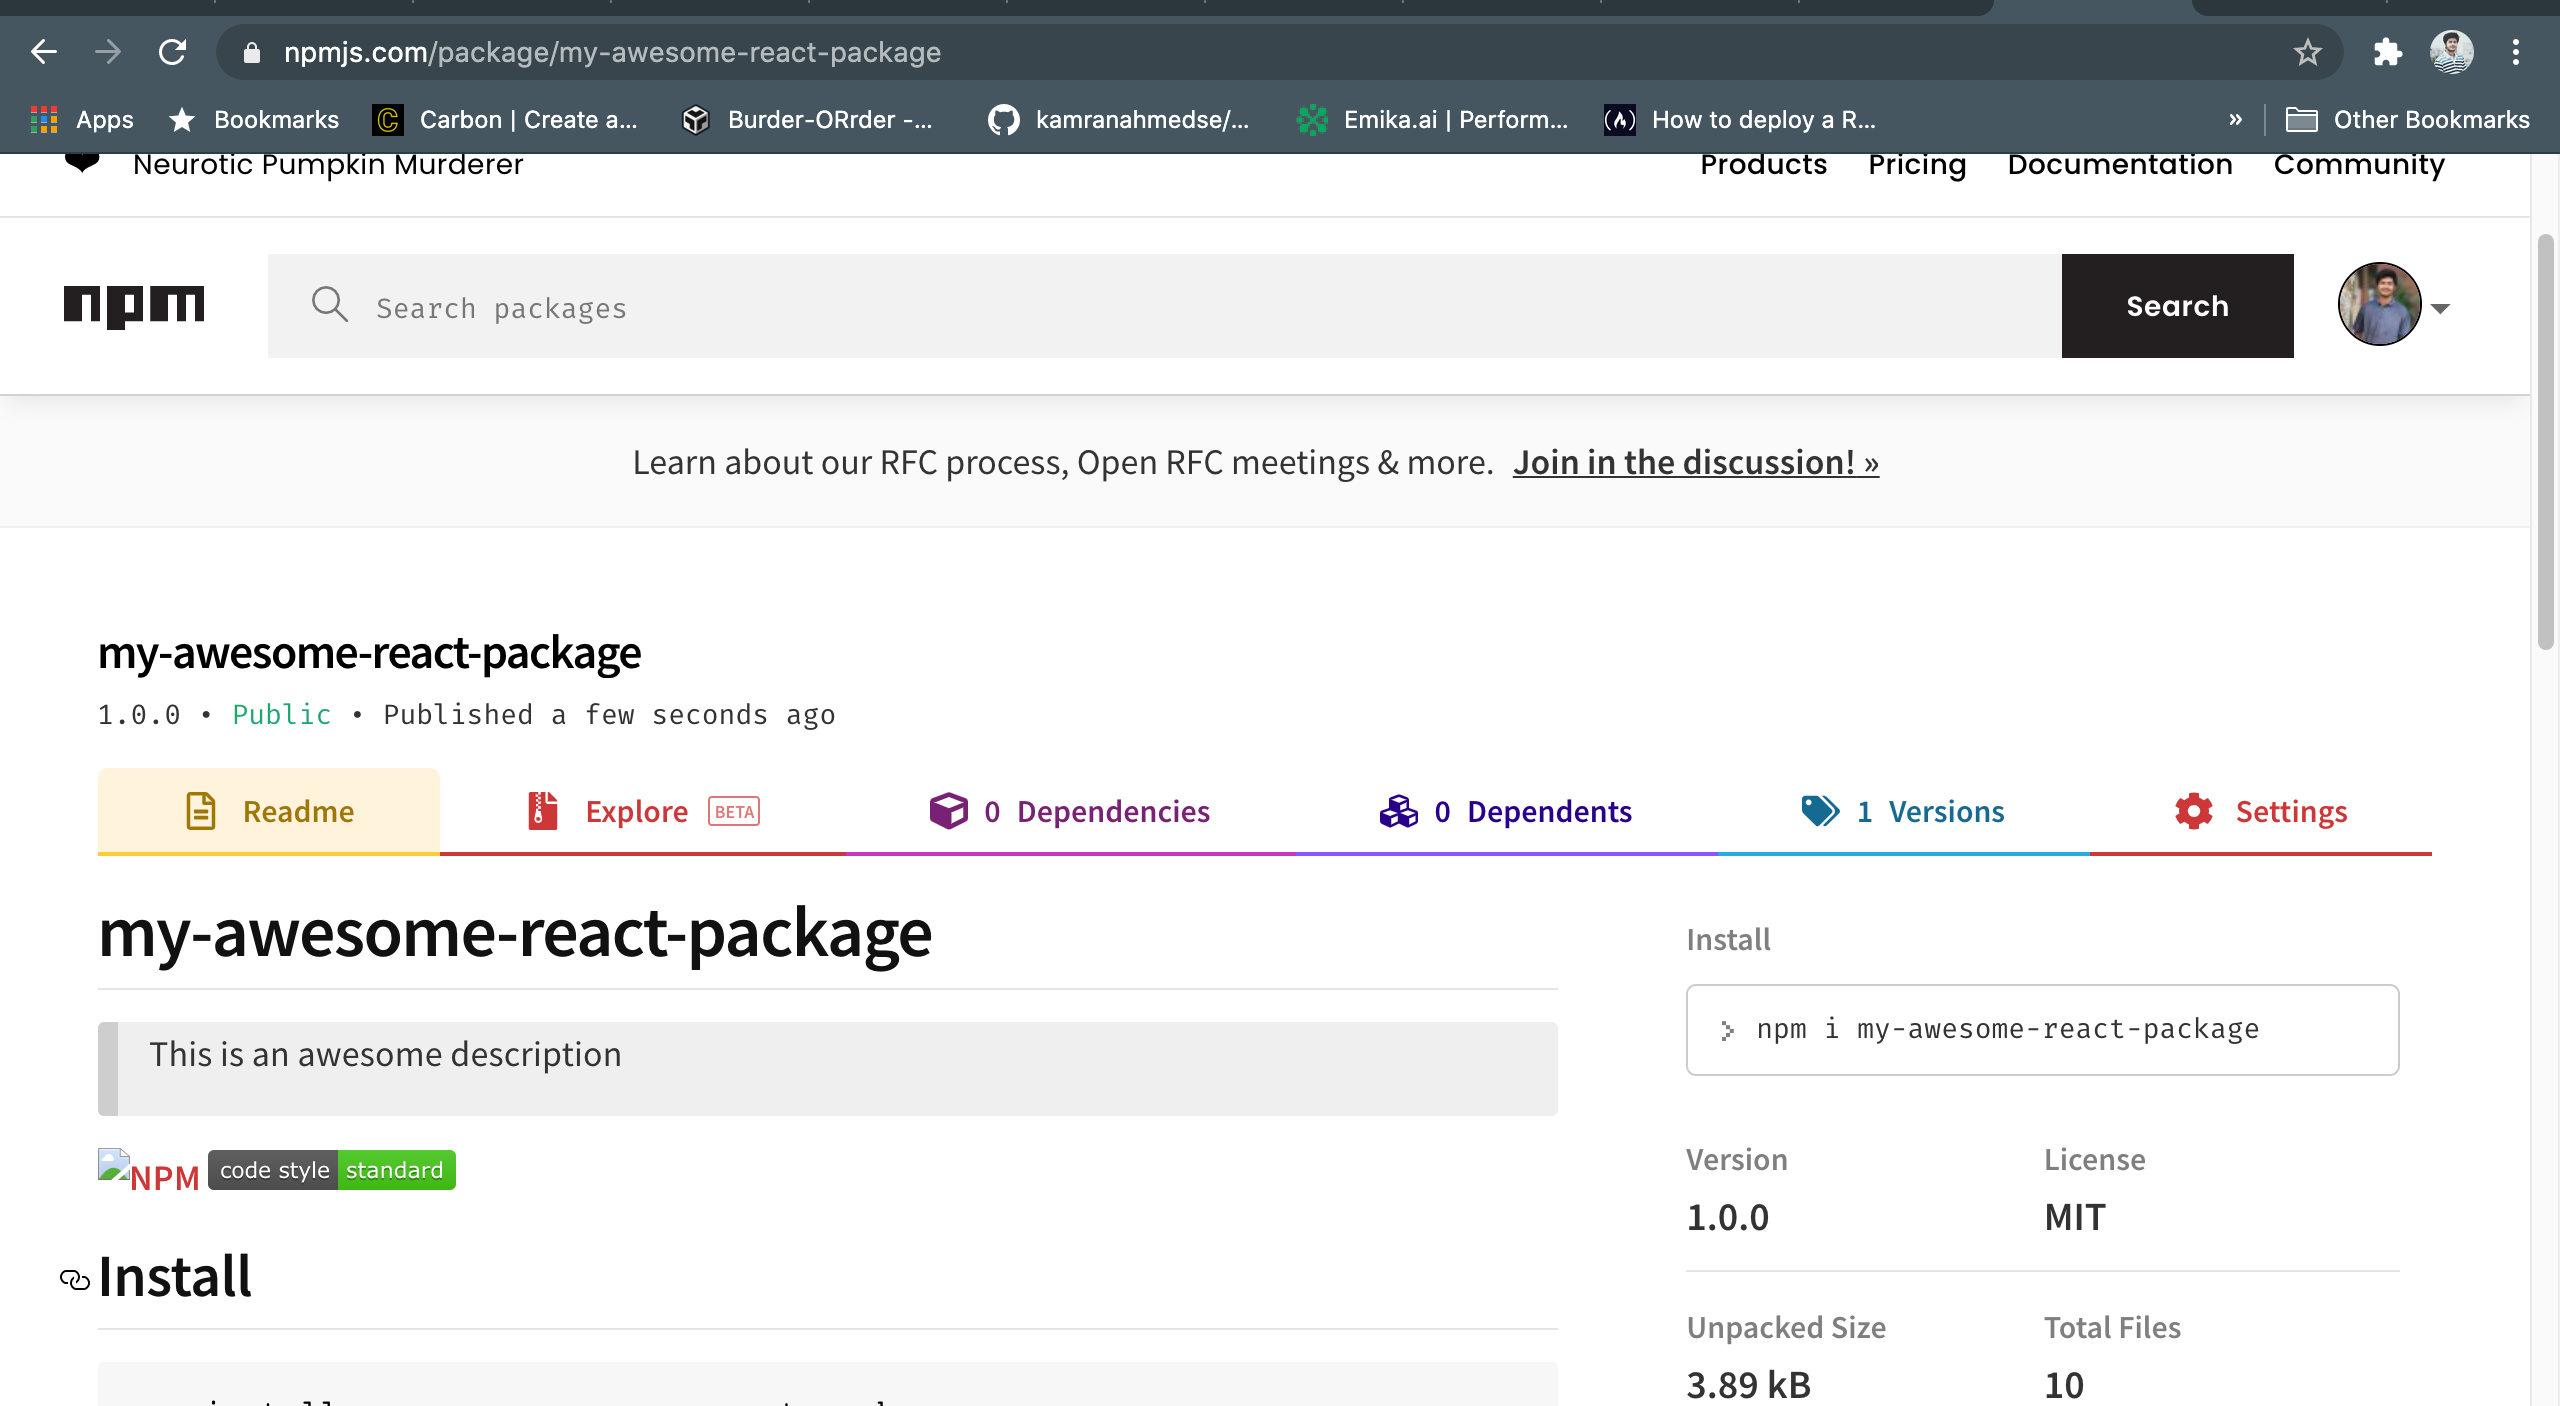The height and width of the screenshot is (1406, 2560).
Task: Click the browser reload icon
Action: 173,52
